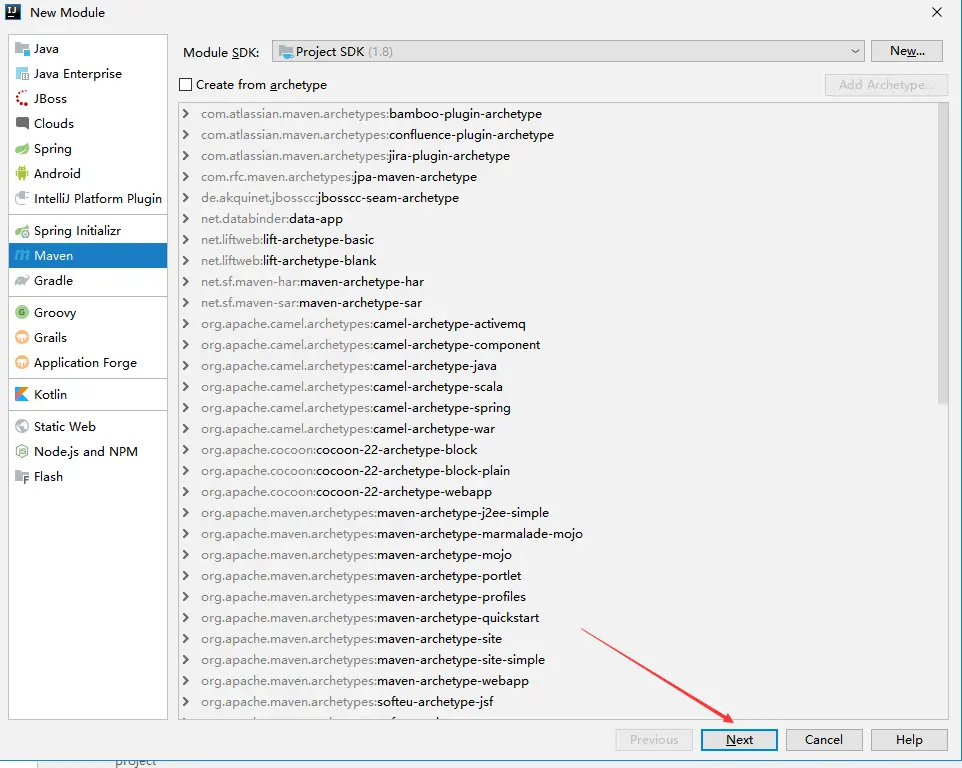This screenshot has width=962, height=768.
Task: Select Gradle module type
Action: click(88, 280)
